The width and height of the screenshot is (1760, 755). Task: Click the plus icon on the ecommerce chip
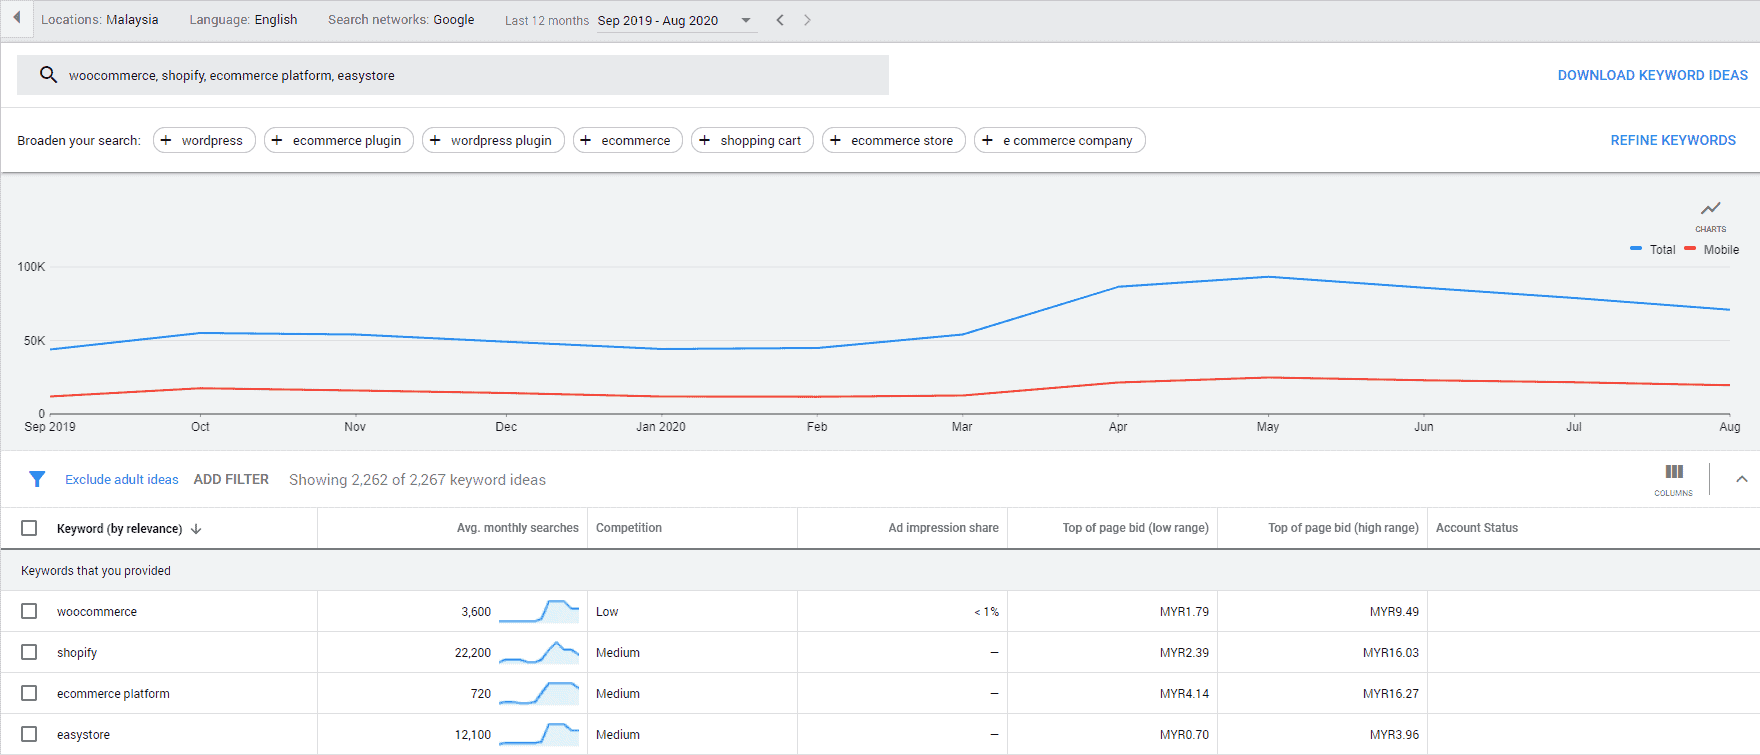click(x=586, y=140)
